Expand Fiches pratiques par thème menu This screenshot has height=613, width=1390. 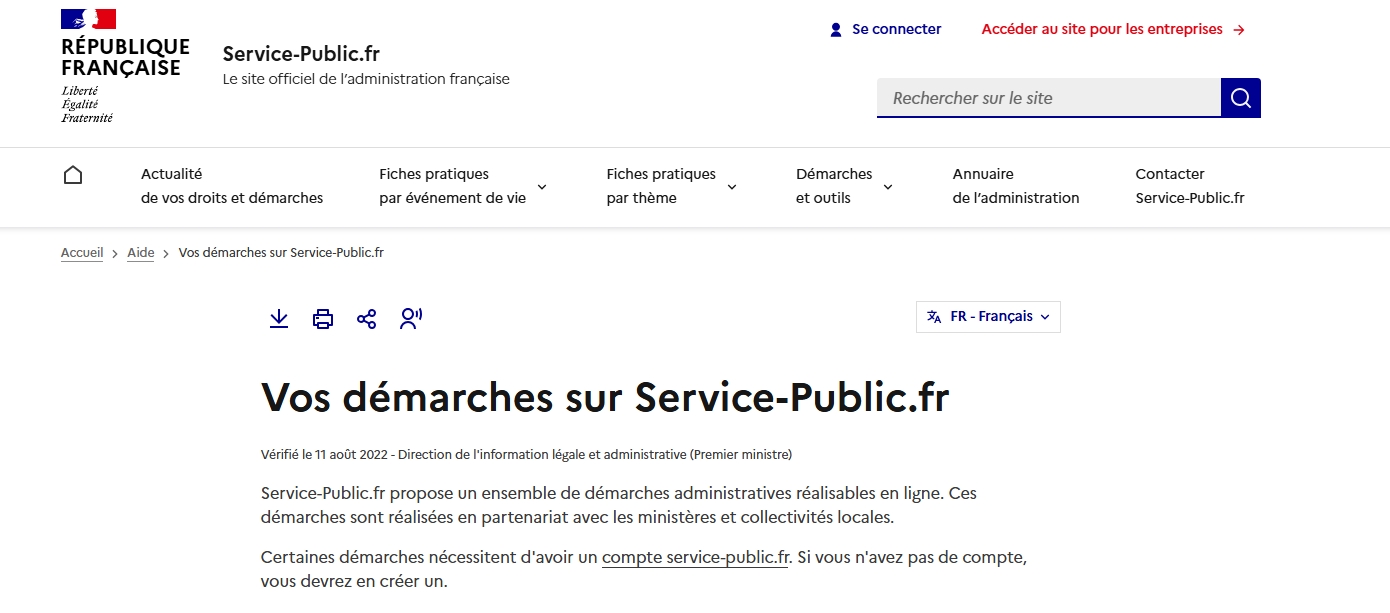671,186
